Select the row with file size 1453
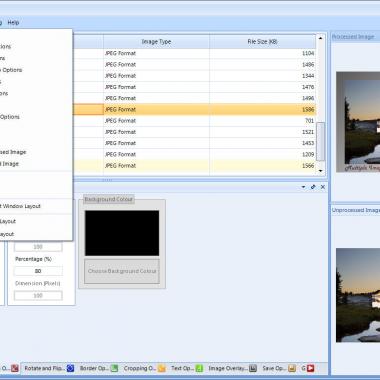 tap(194, 143)
